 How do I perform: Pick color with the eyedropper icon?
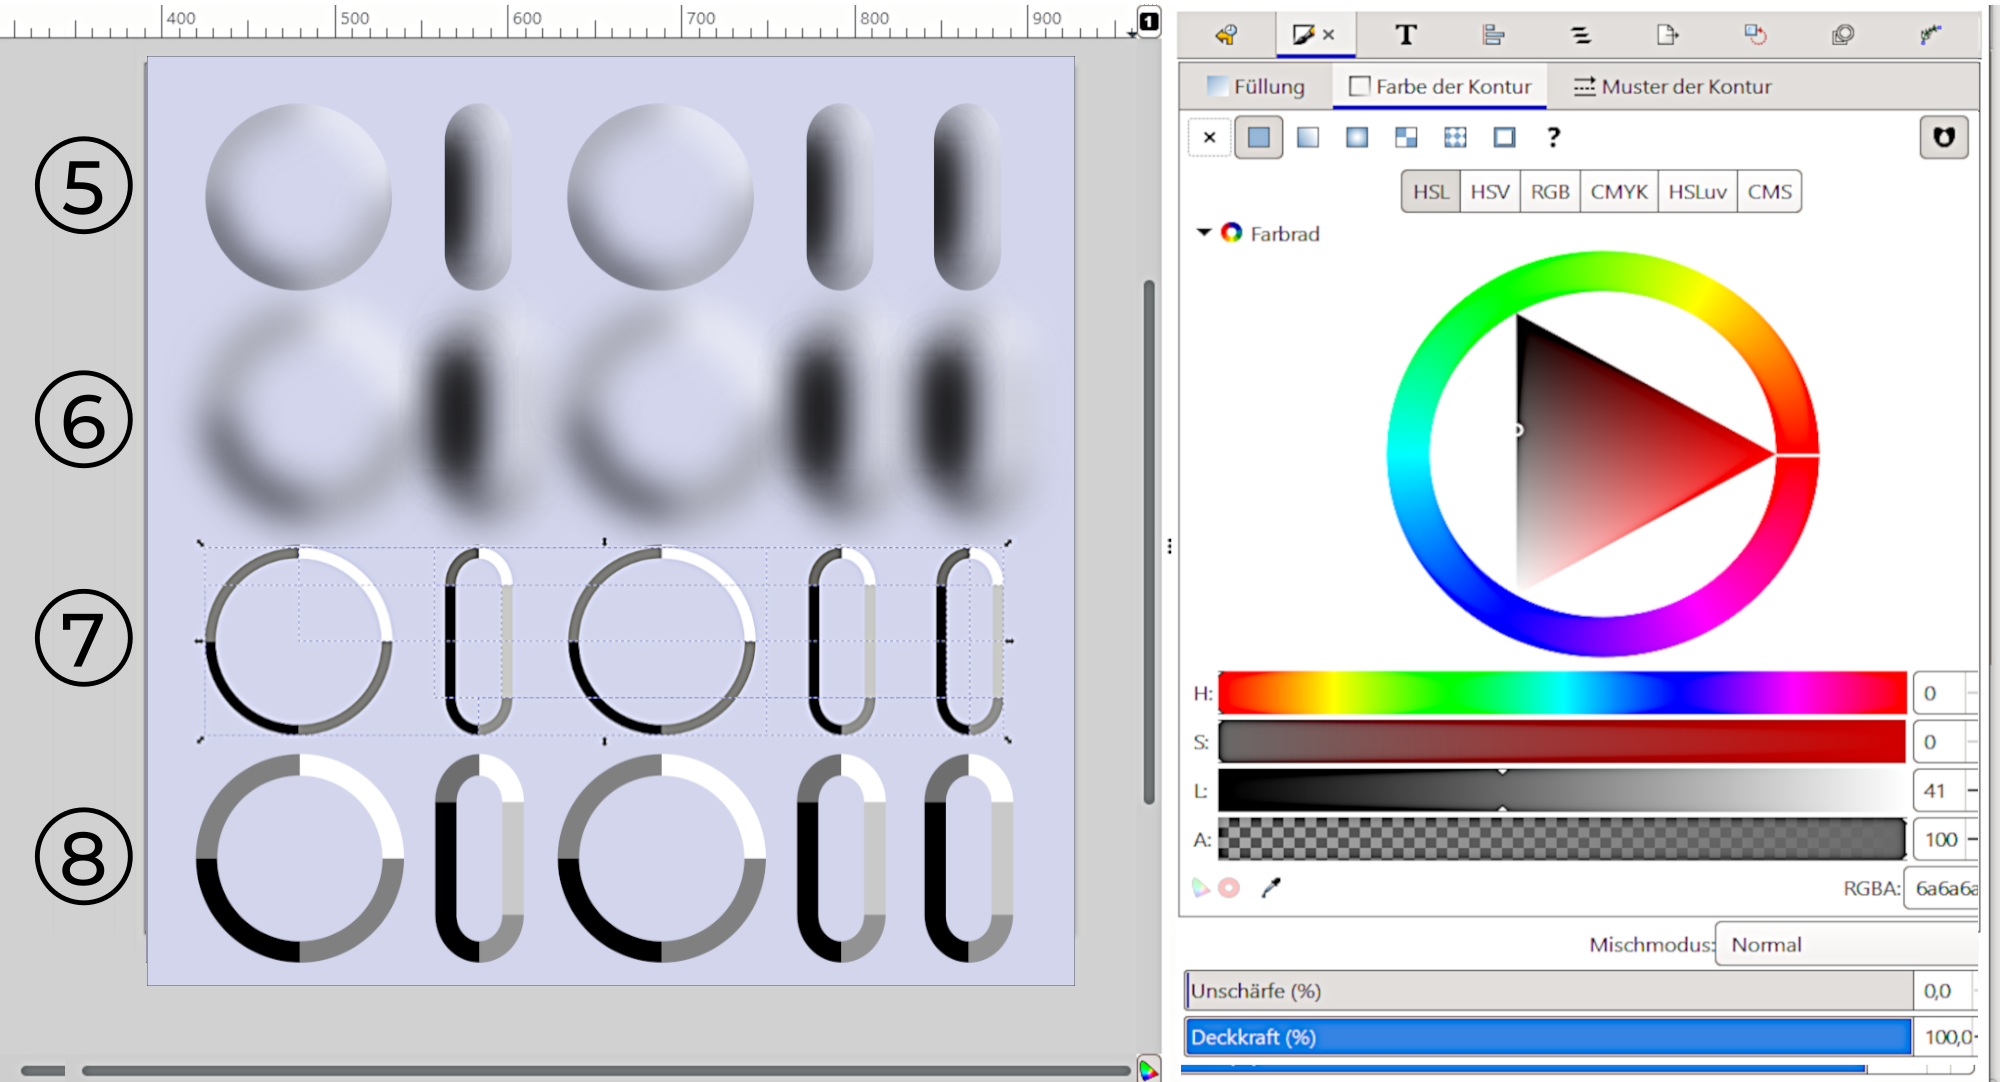[1271, 888]
